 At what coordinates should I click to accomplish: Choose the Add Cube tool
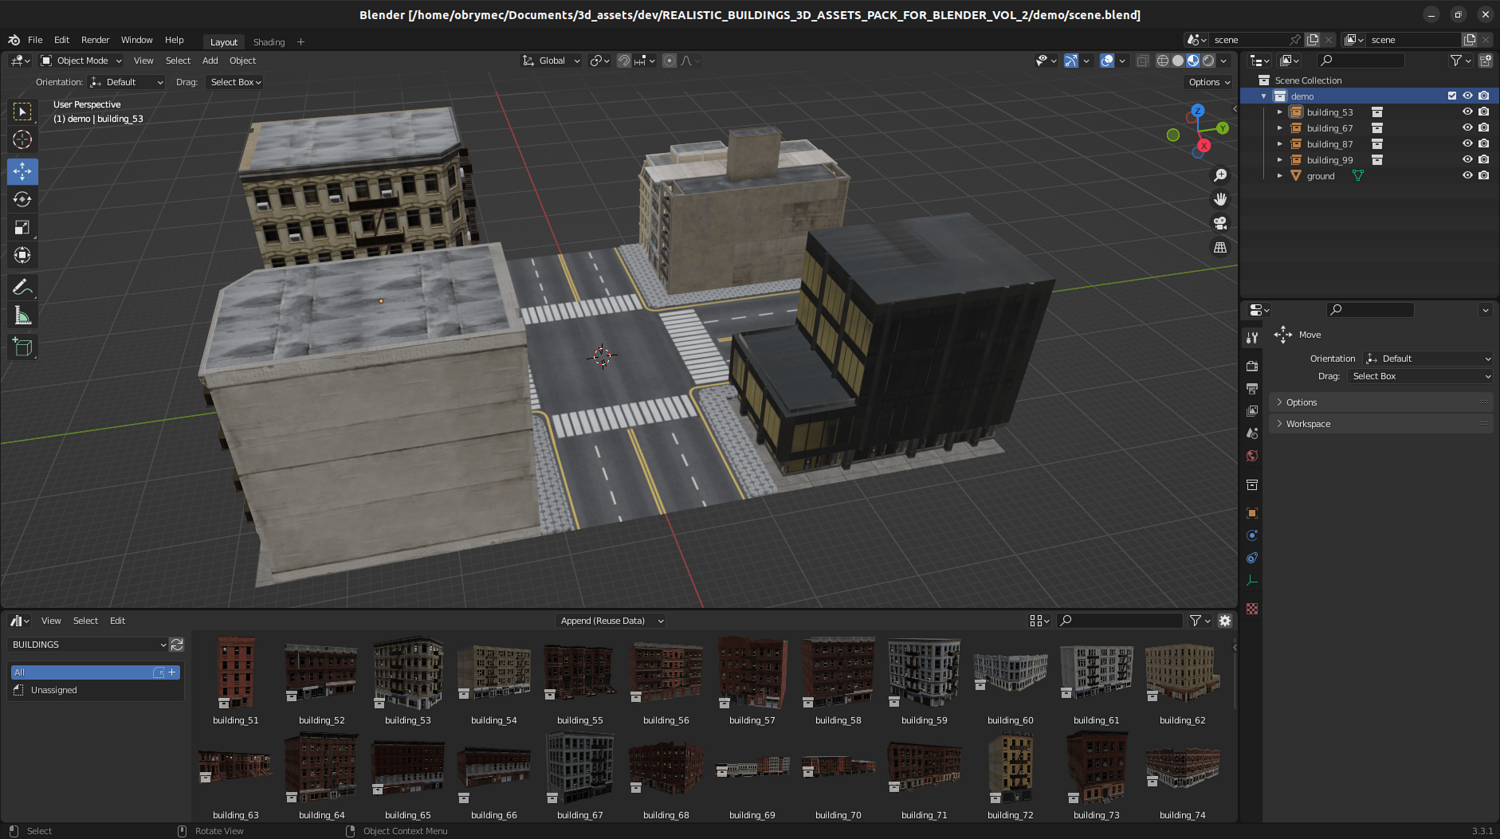coord(22,348)
